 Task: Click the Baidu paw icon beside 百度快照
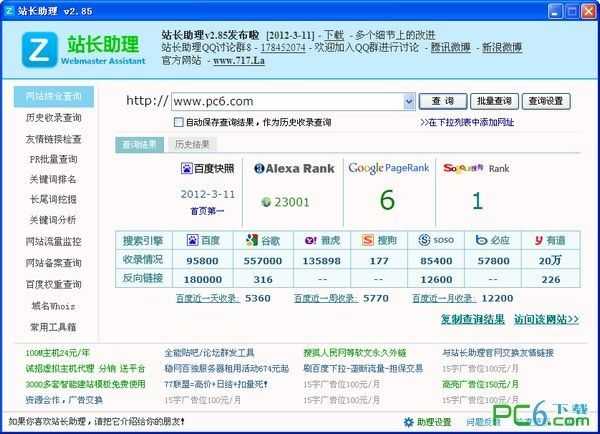click(186, 168)
